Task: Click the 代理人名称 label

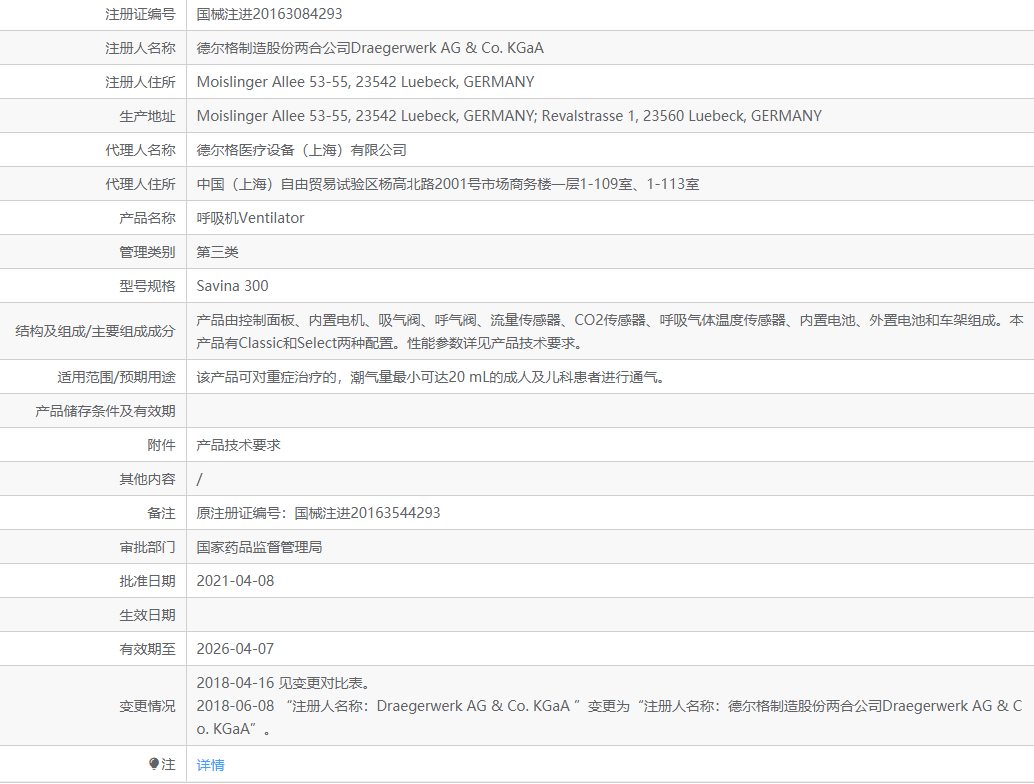Action: click(140, 150)
